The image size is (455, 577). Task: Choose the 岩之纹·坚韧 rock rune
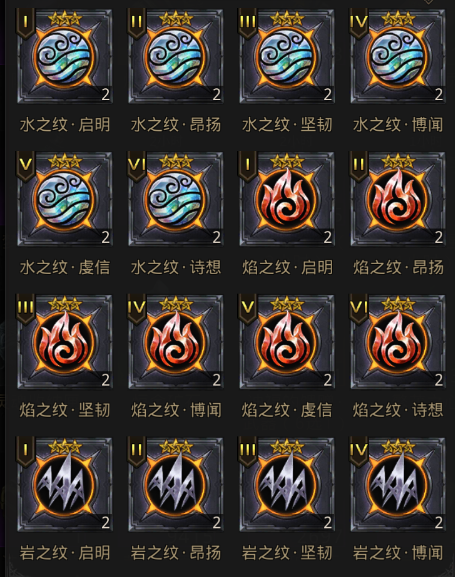pos(287,485)
